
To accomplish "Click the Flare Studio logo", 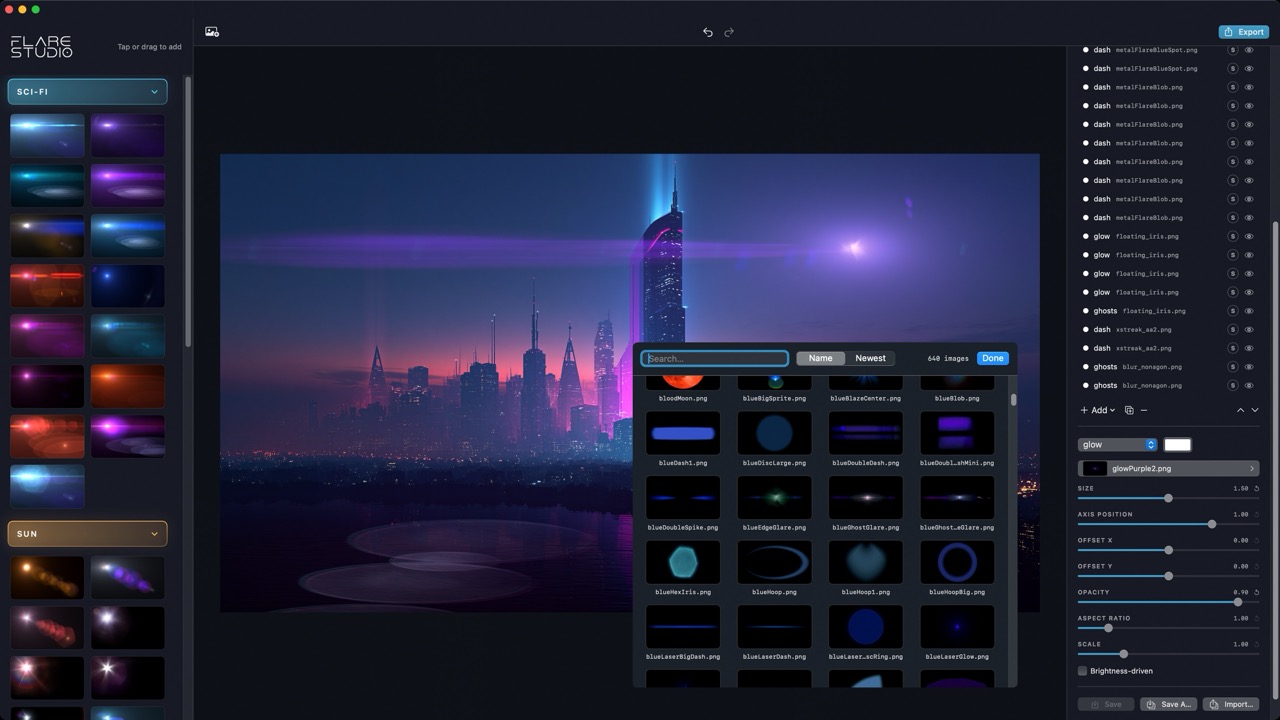I will [x=41, y=46].
